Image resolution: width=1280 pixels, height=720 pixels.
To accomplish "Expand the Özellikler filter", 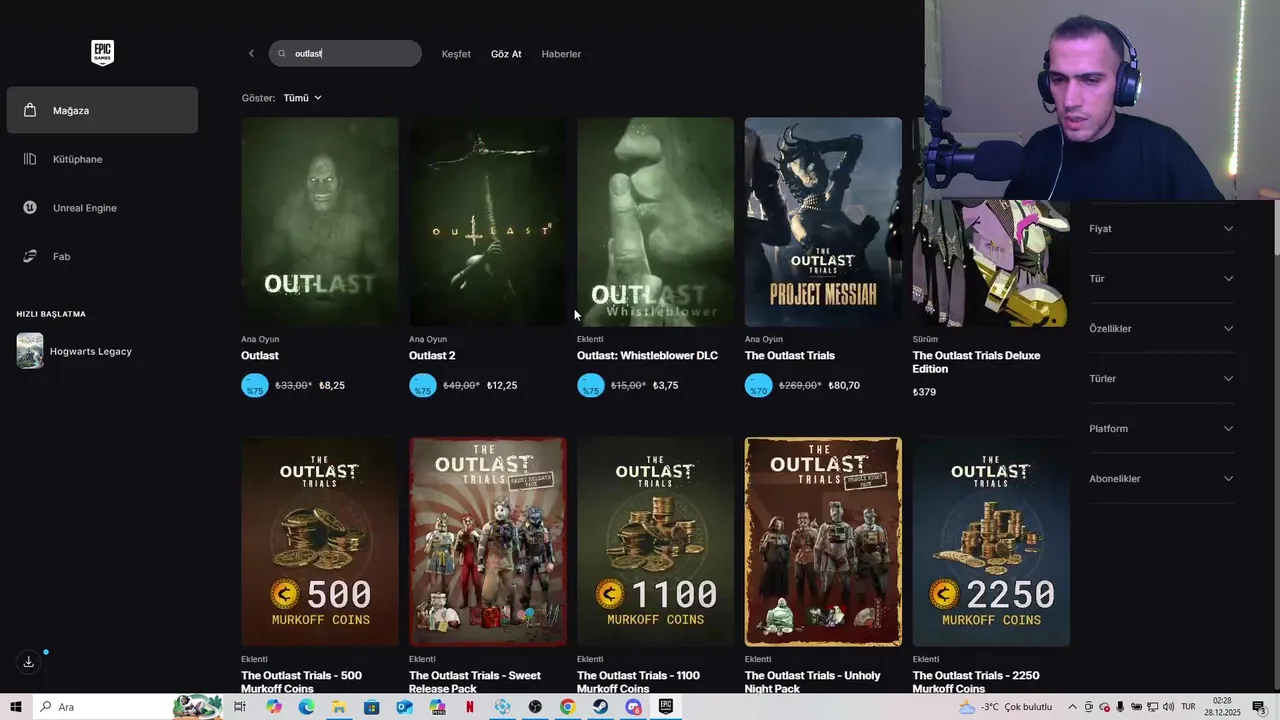I will click(x=1161, y=329).
